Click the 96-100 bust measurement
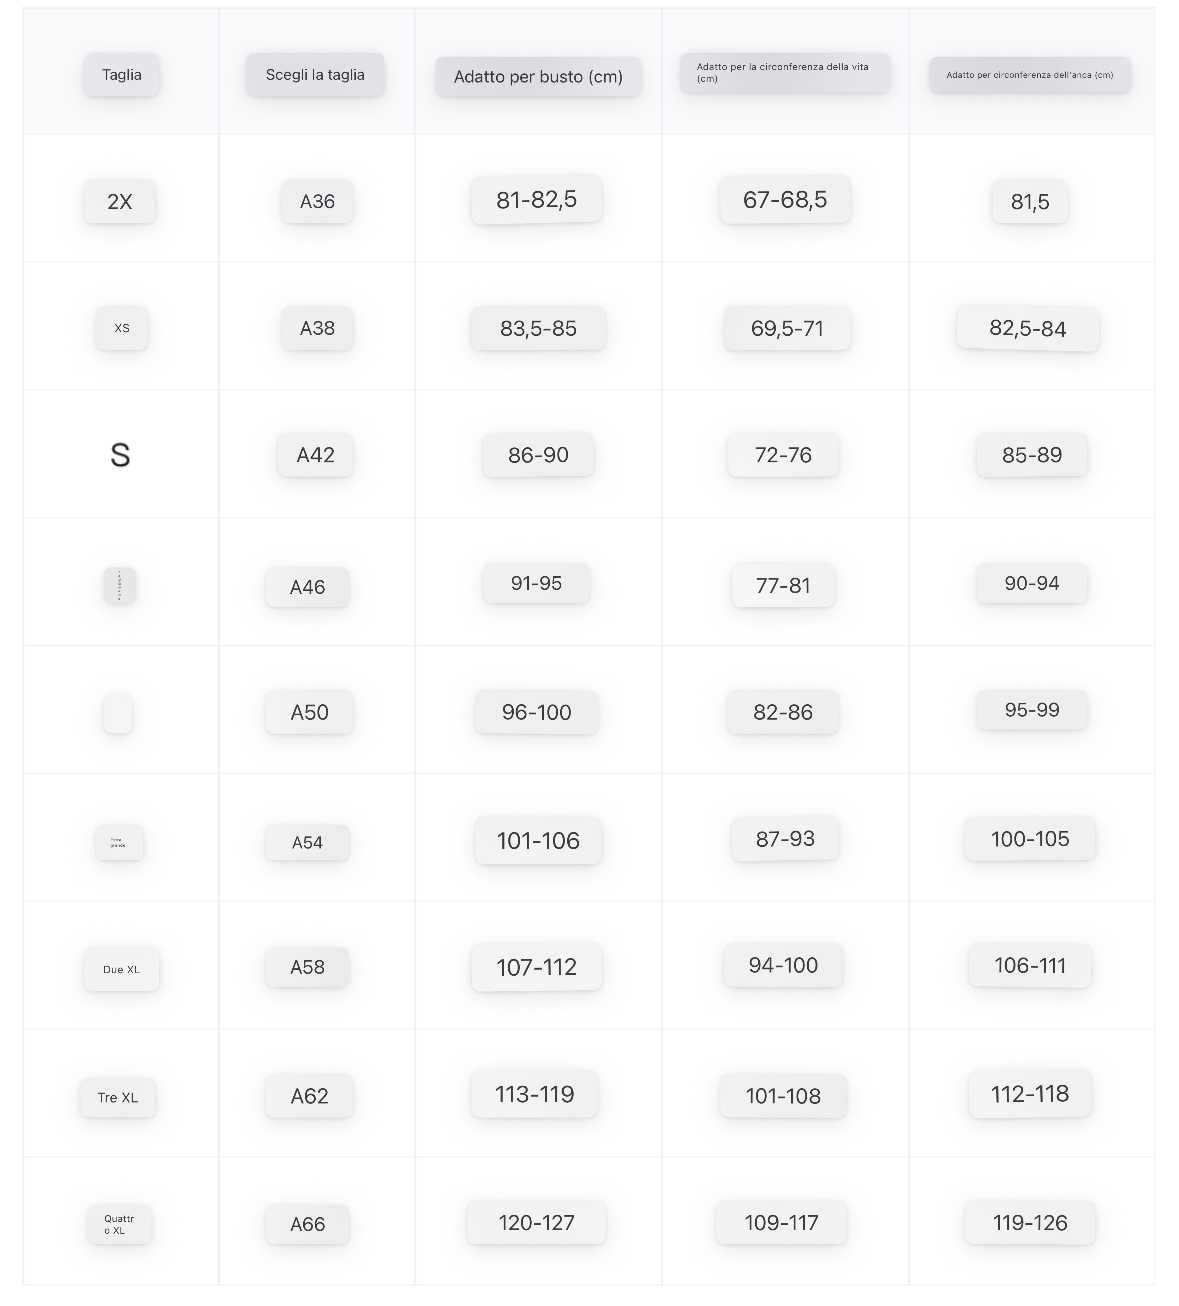This screenshot has height=1306, width=1179. coord(536,713)
